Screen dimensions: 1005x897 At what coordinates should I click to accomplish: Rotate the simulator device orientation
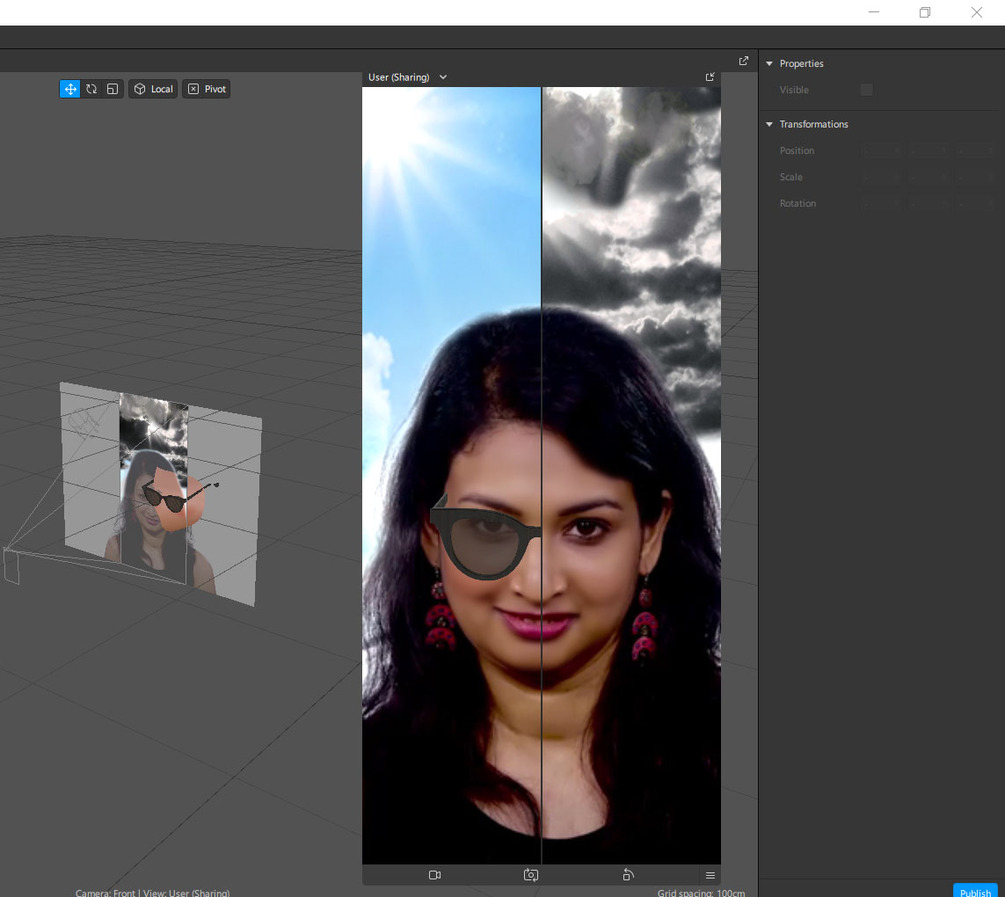click(x=628, y=875)
